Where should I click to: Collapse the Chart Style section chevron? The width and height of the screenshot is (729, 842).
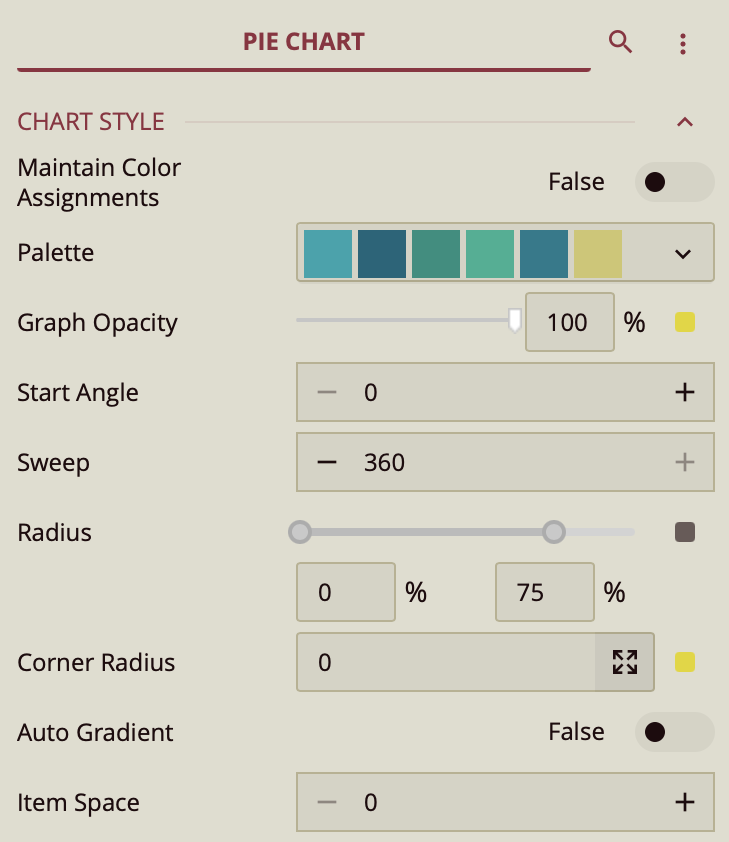click(x=685, y=122)
